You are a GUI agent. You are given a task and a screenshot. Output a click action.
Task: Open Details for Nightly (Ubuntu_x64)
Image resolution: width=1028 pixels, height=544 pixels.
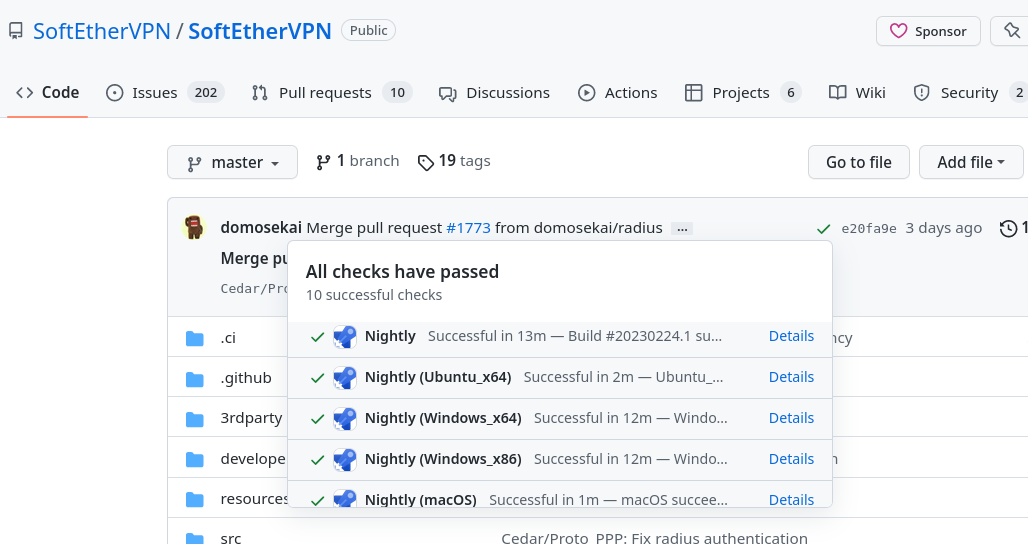coord(791,378)
